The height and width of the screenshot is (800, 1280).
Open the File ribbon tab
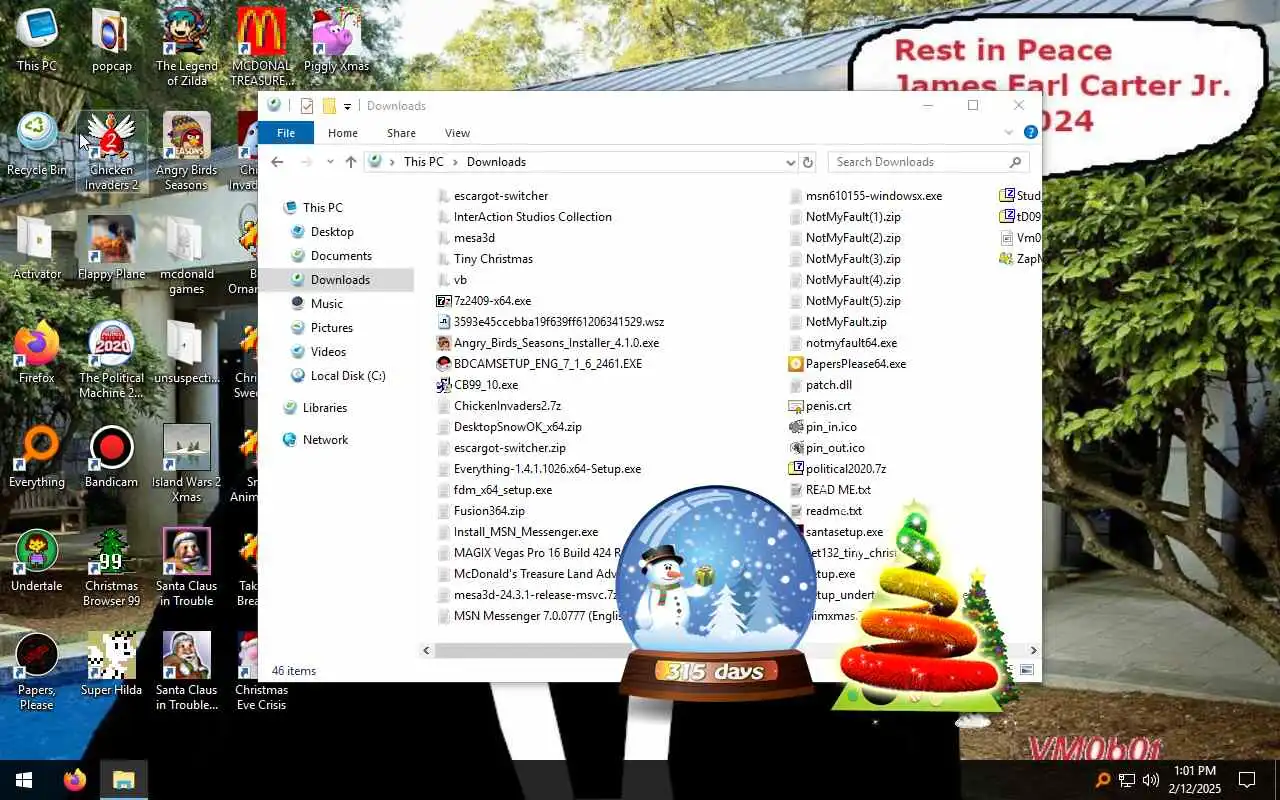click(x=286, y=133)
